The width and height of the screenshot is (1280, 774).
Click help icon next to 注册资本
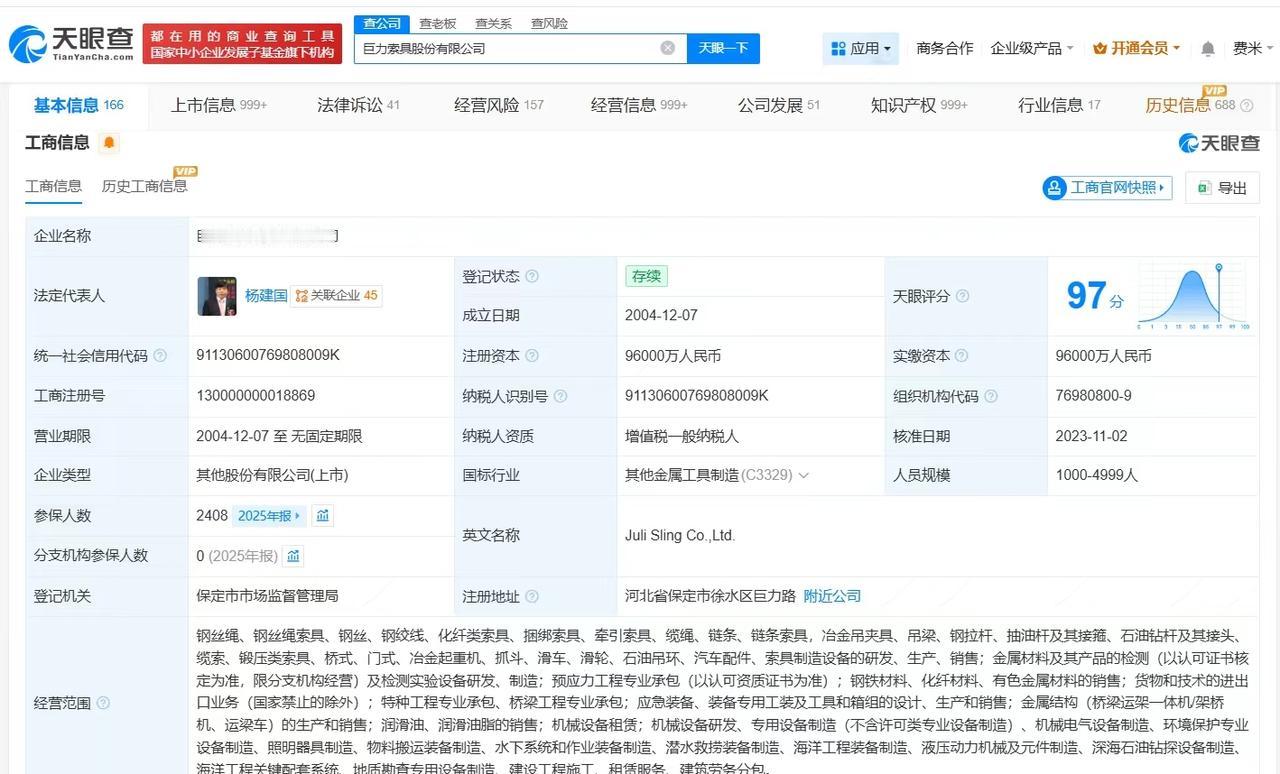[532, 356]
